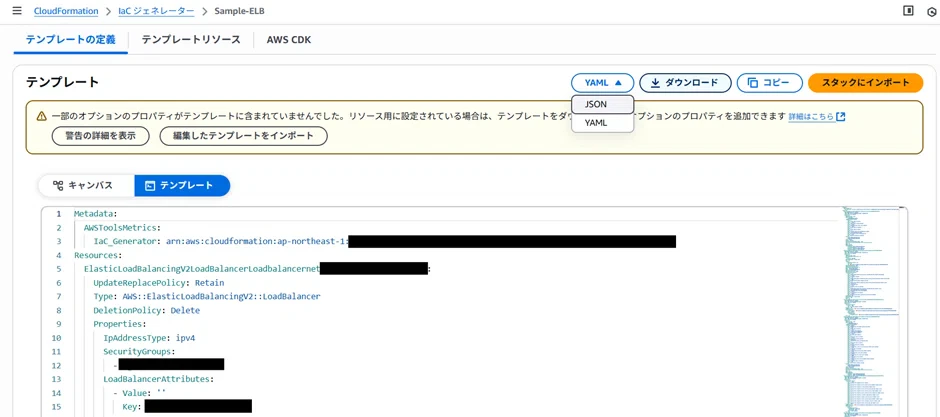Toggle the side panel icon in the top right
Screen dimensions: 940x417
coord(908,11)
